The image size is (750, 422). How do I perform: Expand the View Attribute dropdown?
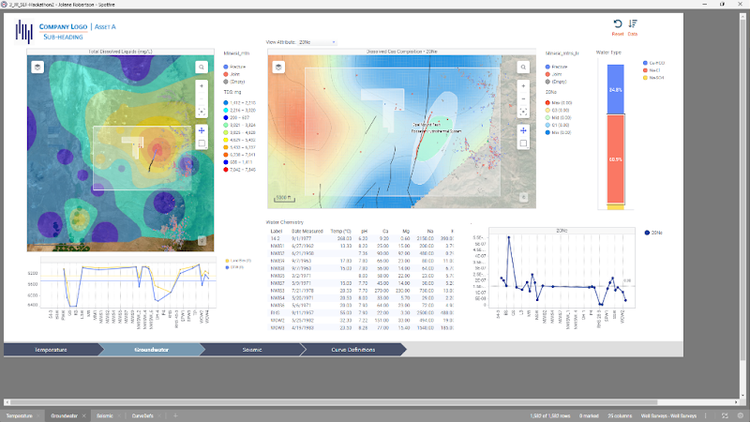click(317, 42)
